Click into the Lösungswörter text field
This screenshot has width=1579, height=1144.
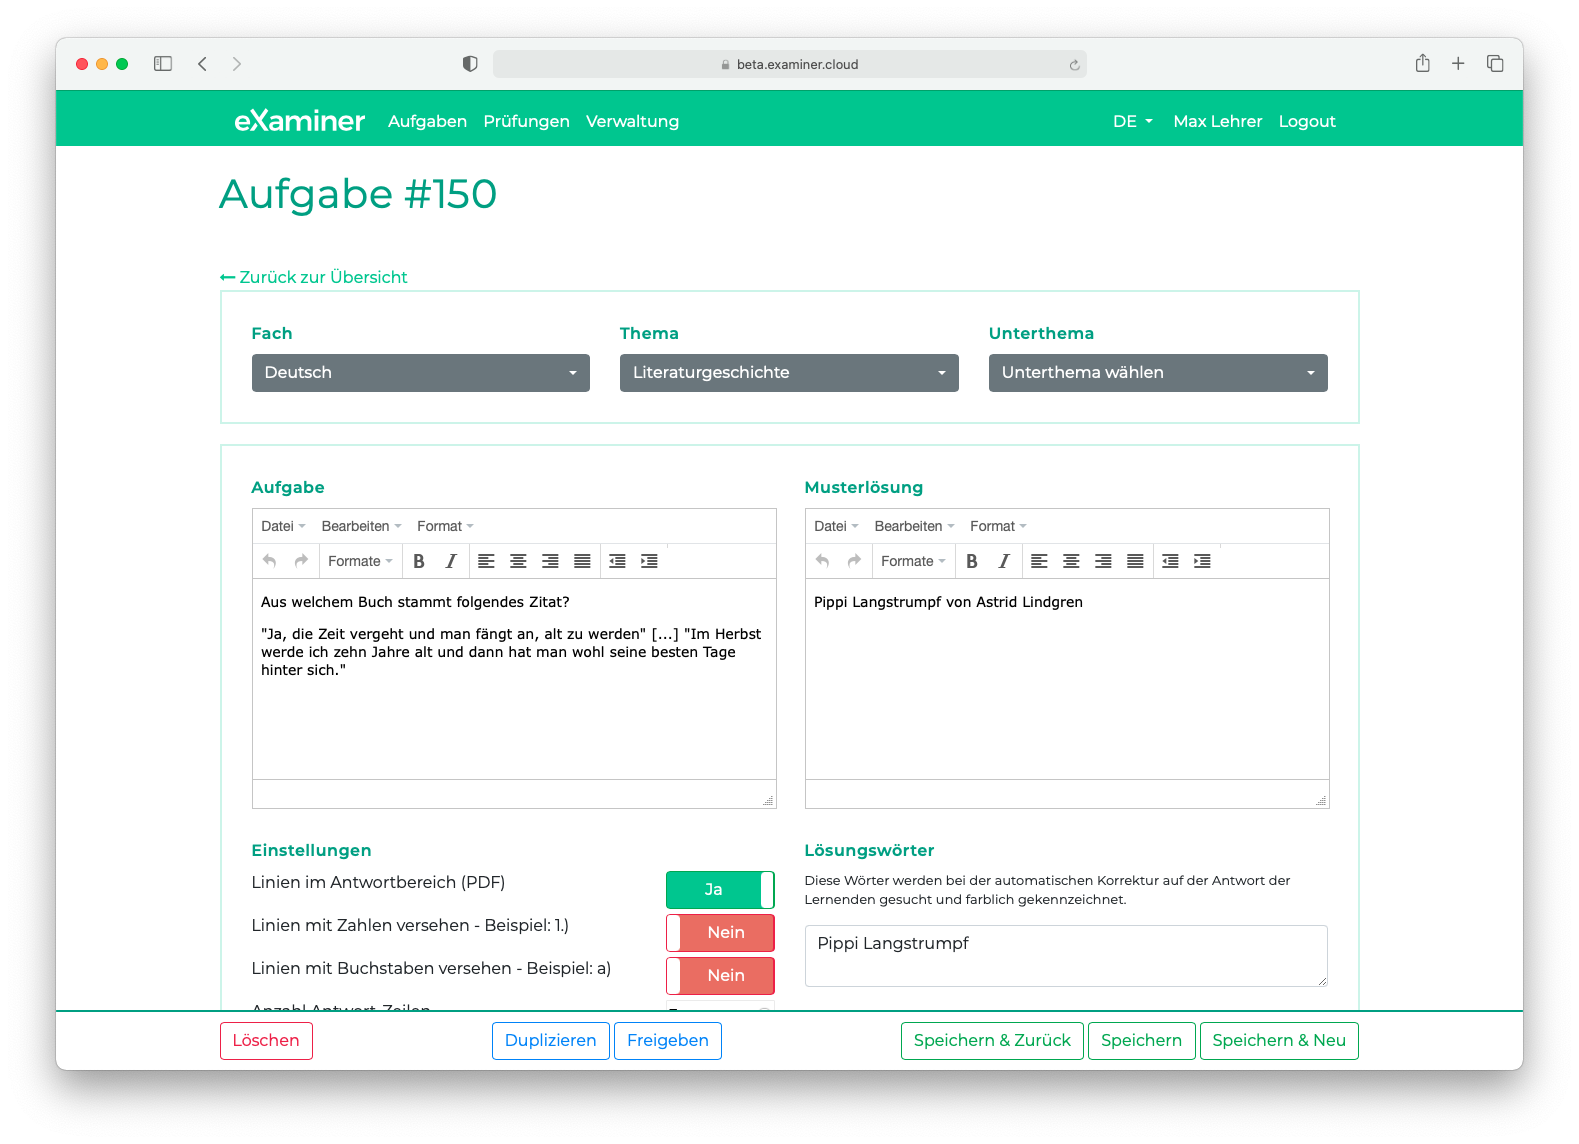[x=1066, y=956]
